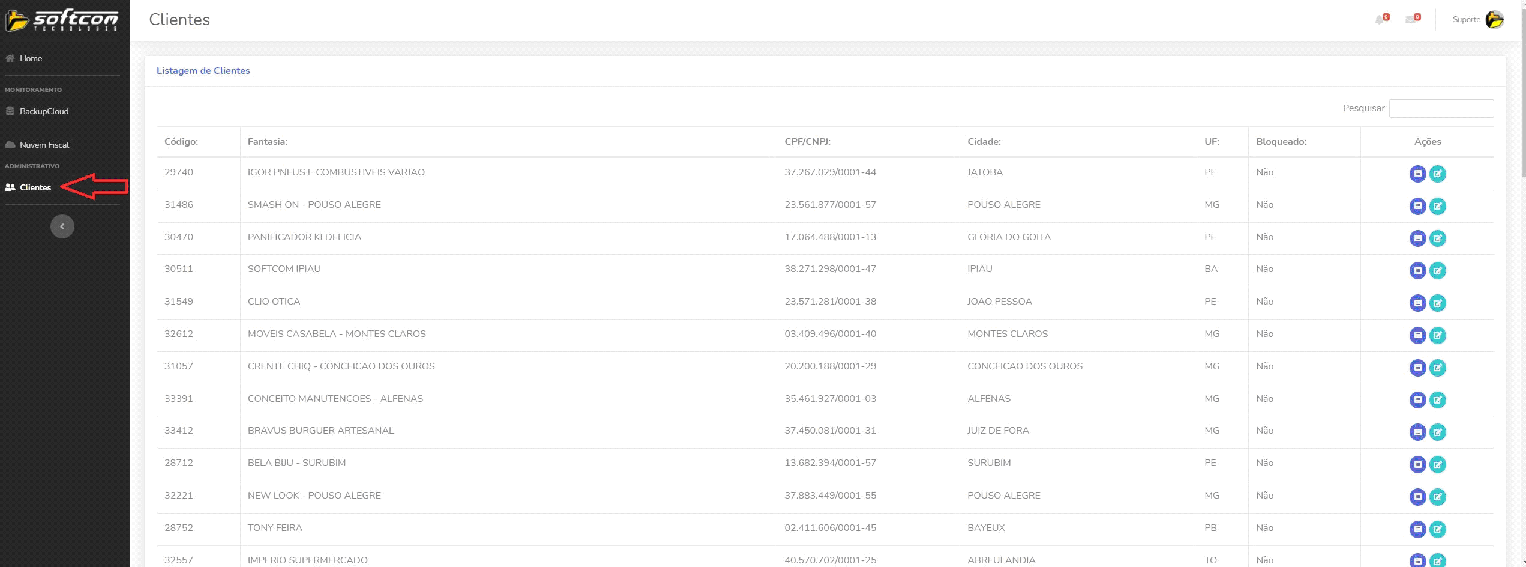View details of MOVEIS CASABELA client
Image resolution: width=1526 pixels, height=567 pixels.
[1417, 335]
